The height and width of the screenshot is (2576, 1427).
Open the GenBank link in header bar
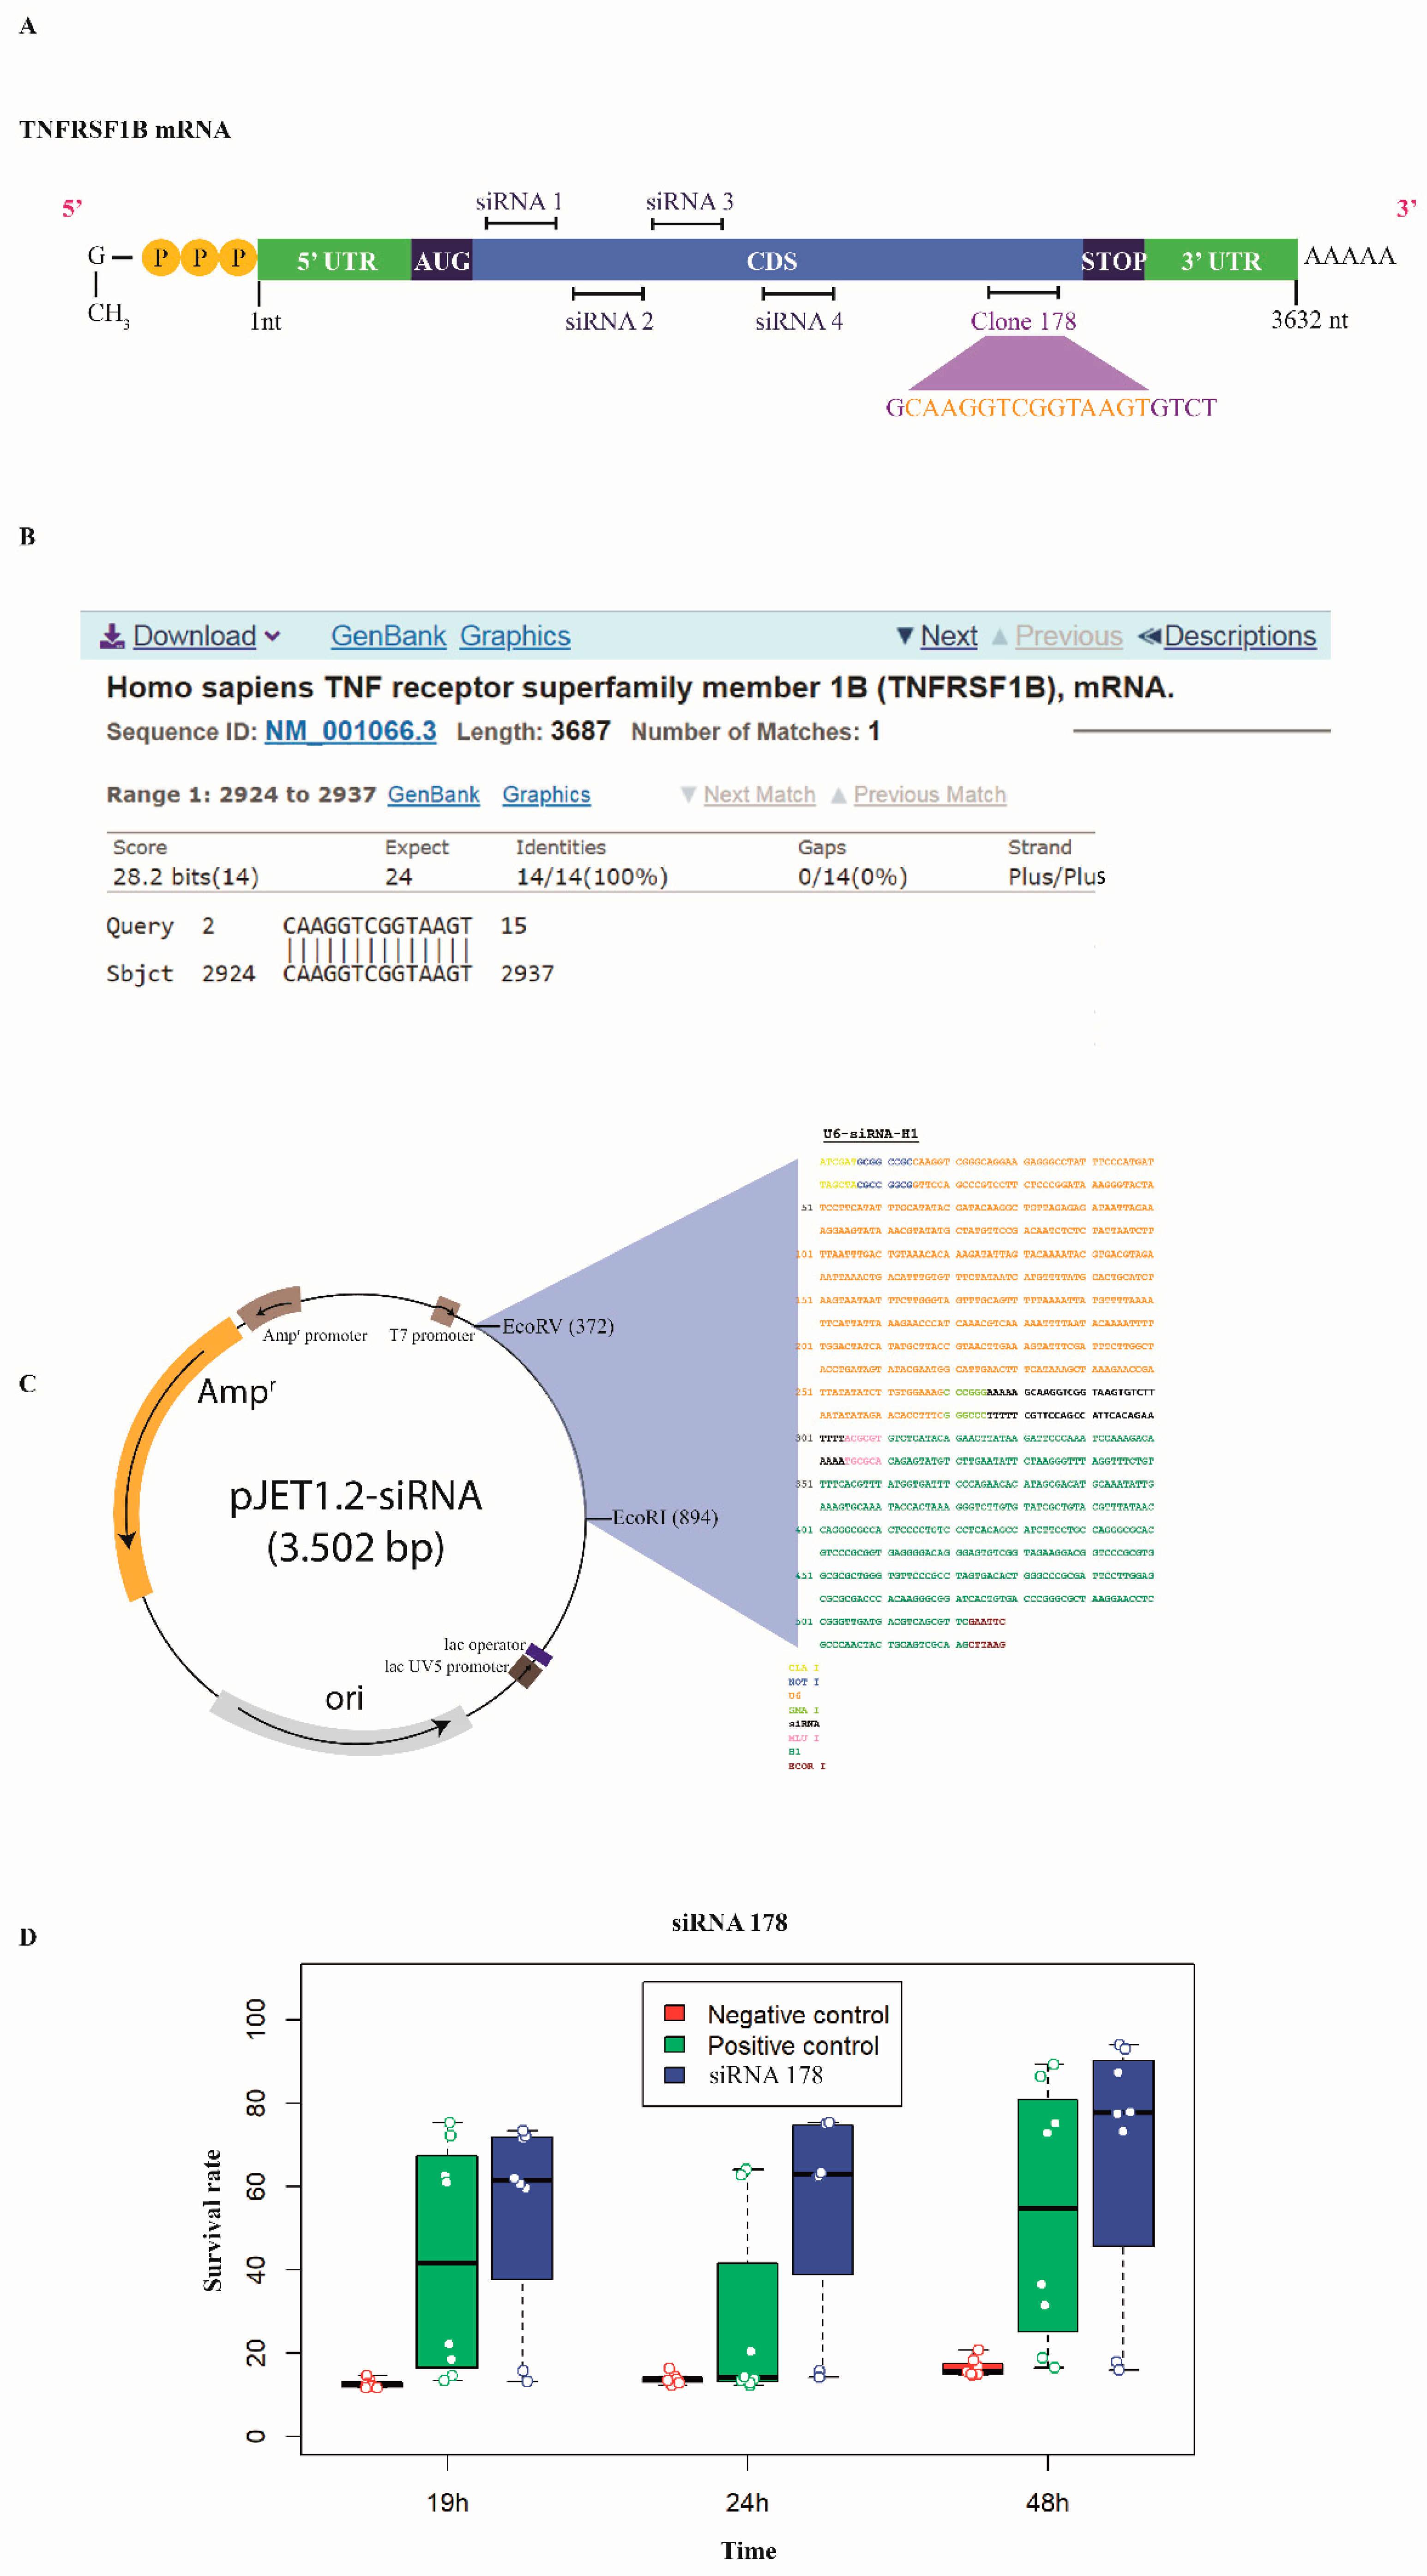point(388,636)
